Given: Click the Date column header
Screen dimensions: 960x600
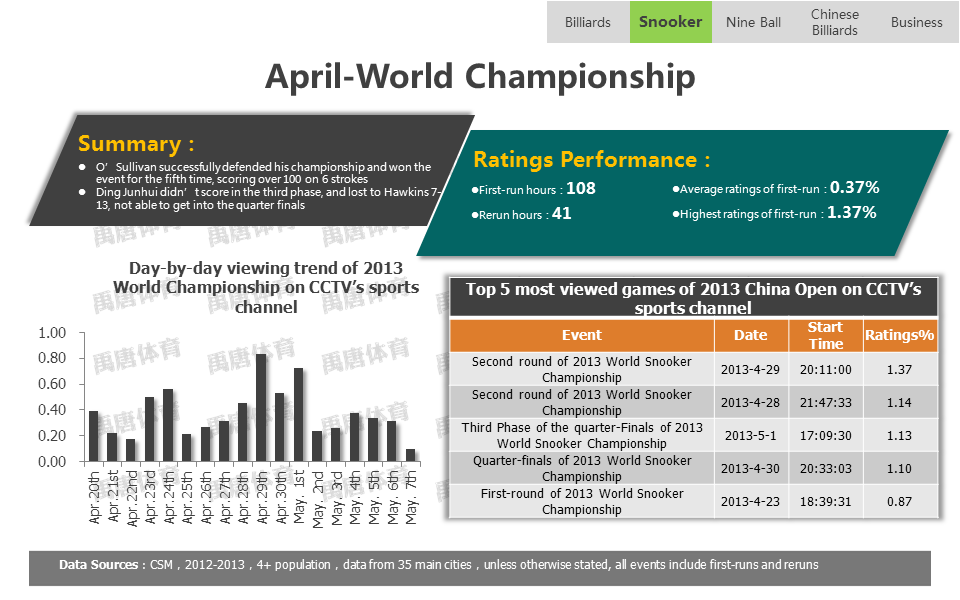Looking at the screenshot, I should tap(750, 335).
